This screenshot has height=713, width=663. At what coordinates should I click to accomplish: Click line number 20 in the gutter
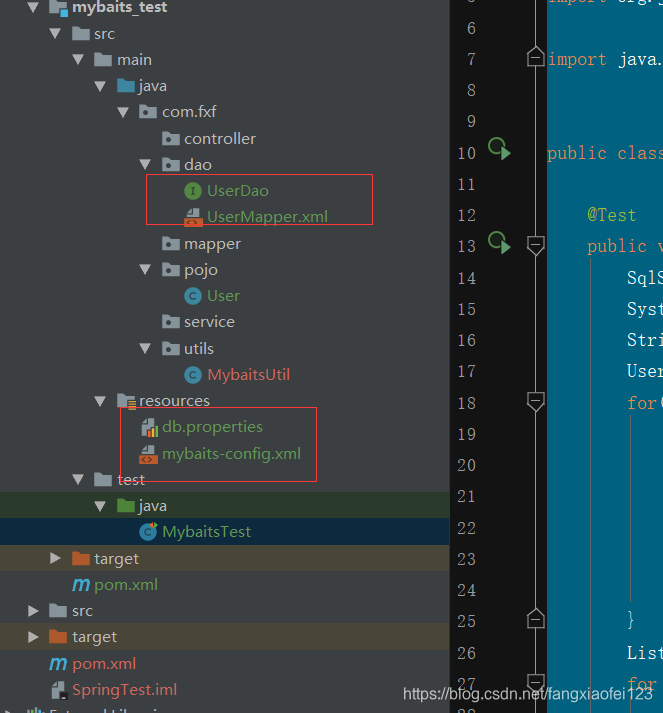coord(467,465)
